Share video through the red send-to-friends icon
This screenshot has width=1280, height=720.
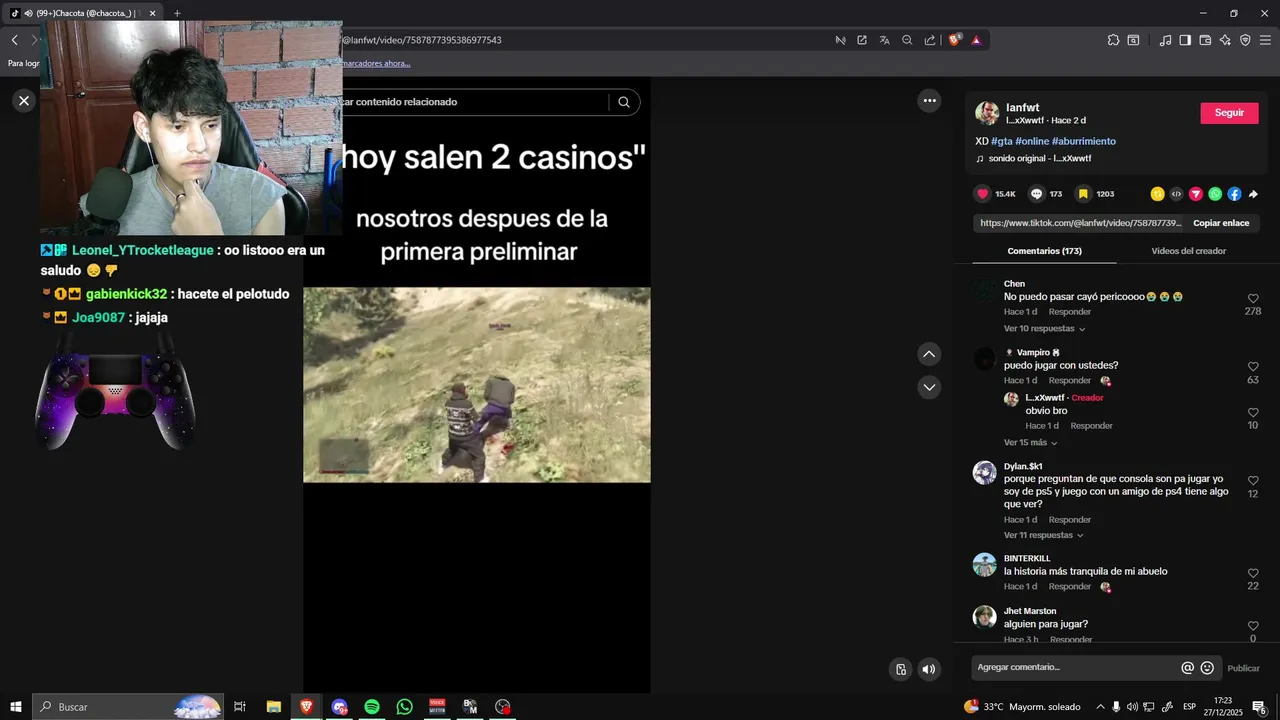(x=1195, y=194)
